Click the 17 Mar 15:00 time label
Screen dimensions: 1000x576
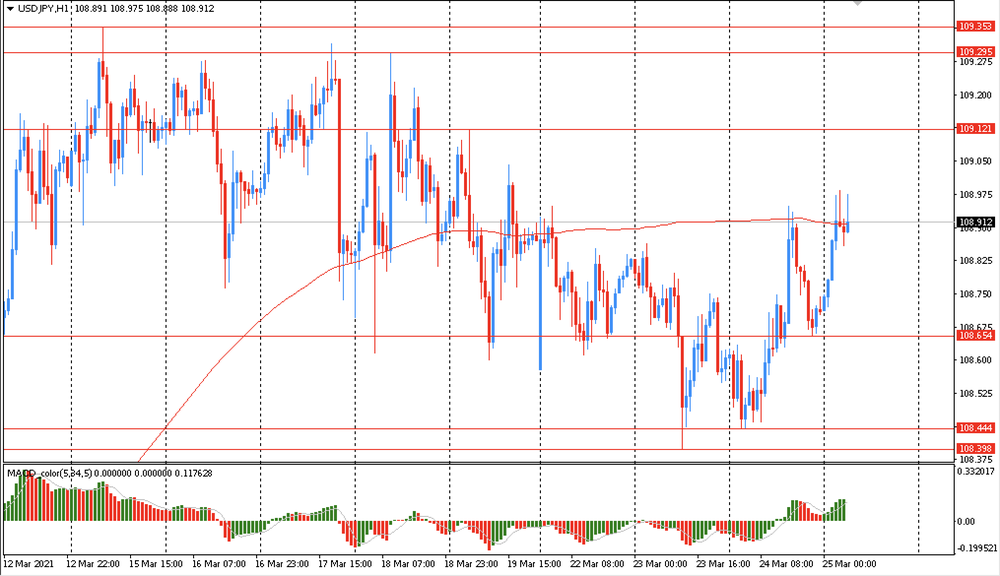[345, 564]
